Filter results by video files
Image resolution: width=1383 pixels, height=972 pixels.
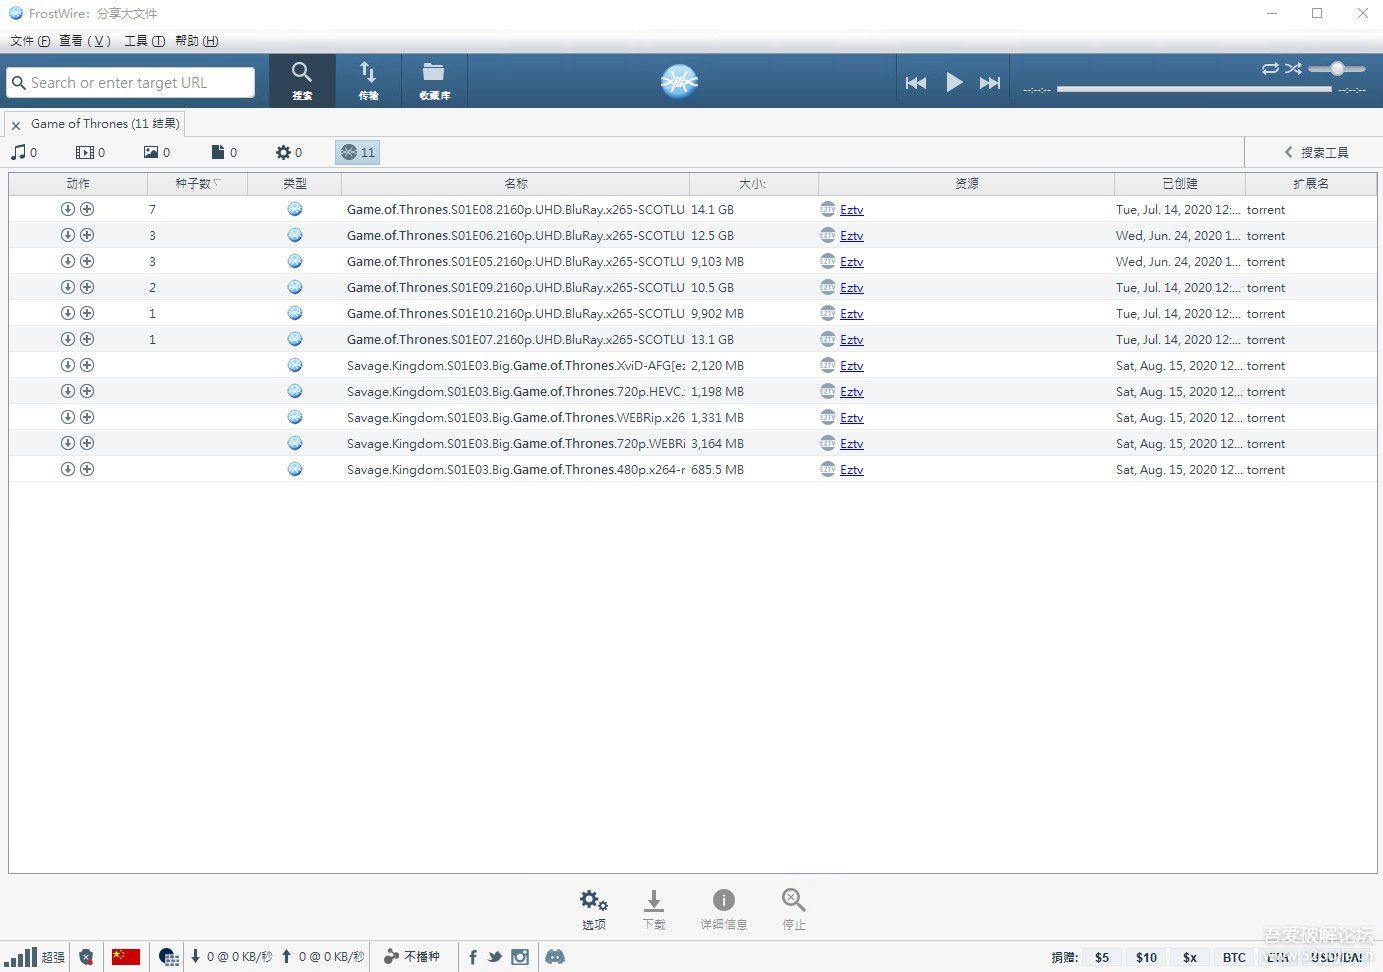(x=89, y=152)
